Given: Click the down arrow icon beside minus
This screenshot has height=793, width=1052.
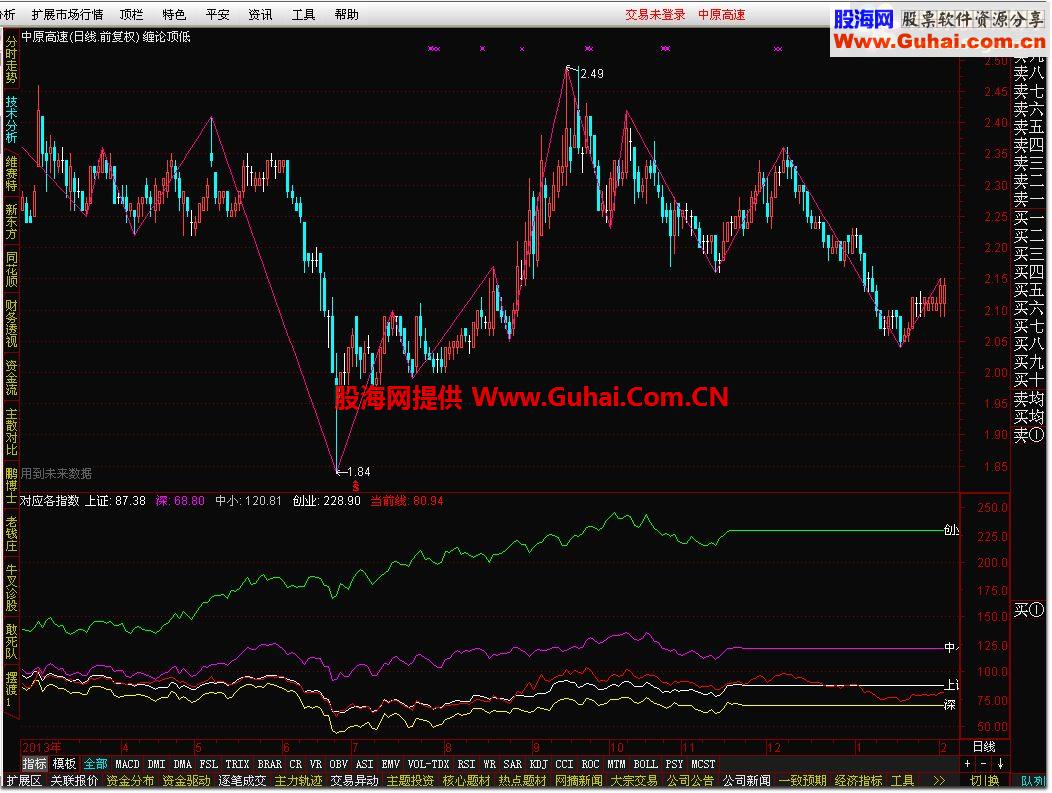Looking at the screenshot, I should pos(1000,763).
